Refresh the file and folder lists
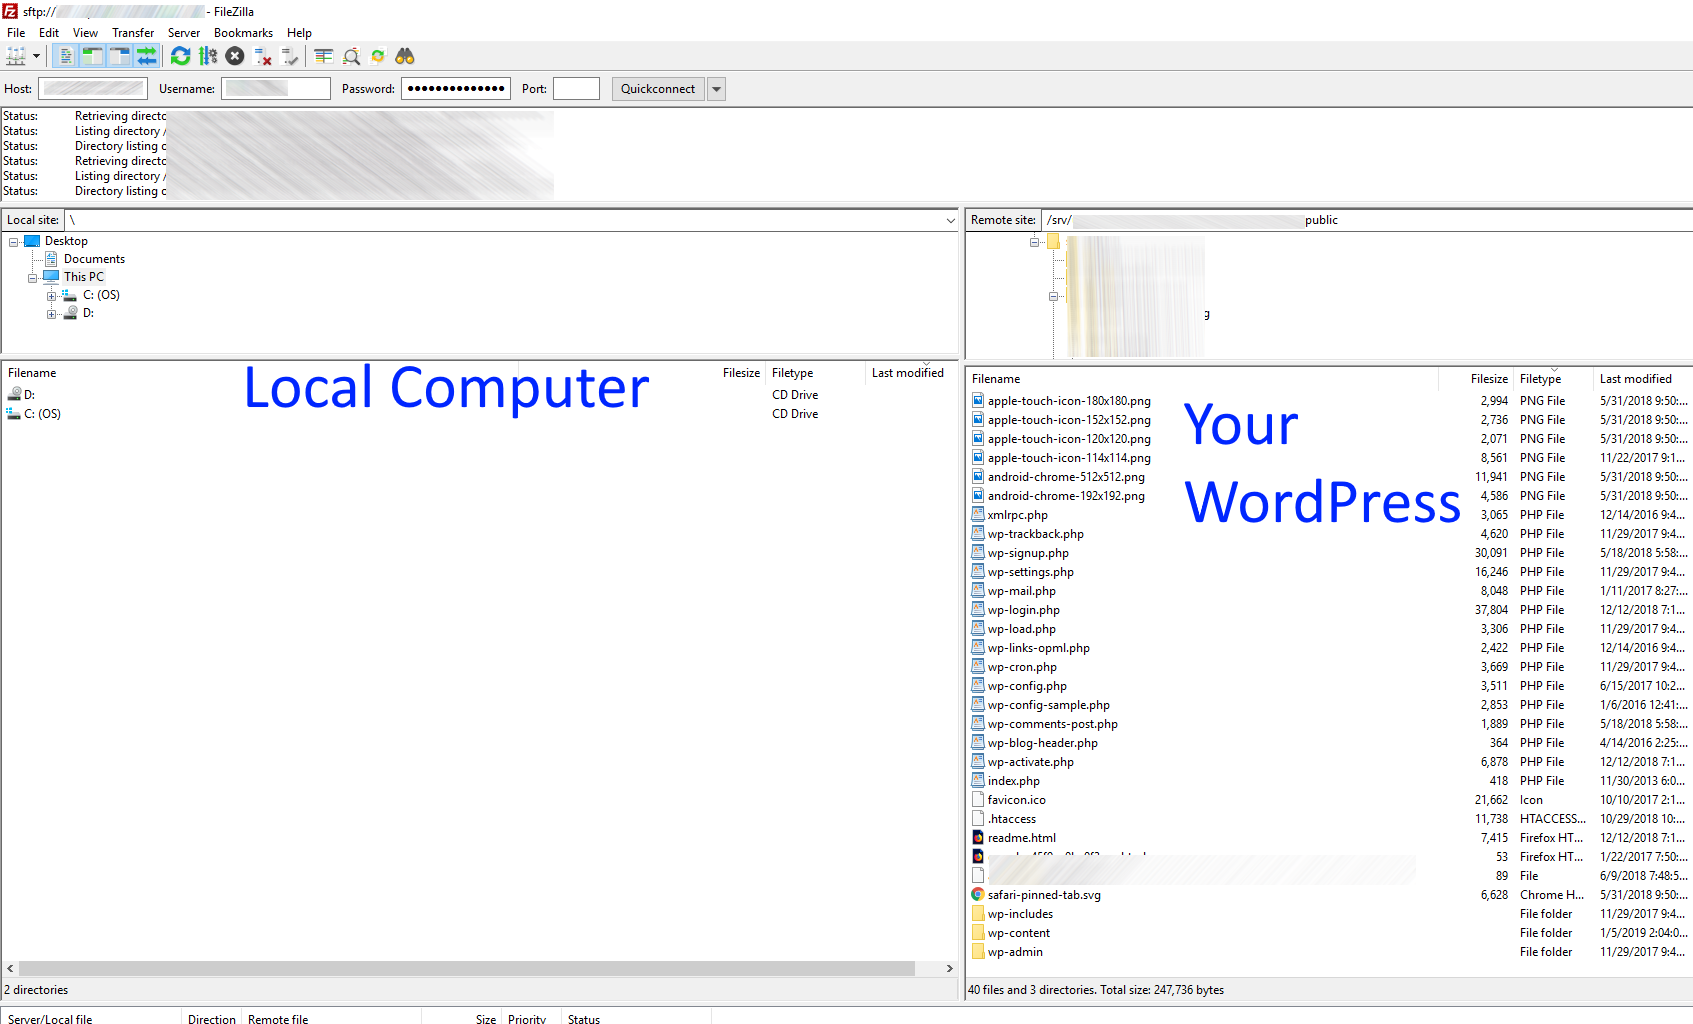Viewport: 1693px width, 1024px height. tap(181, 56)
